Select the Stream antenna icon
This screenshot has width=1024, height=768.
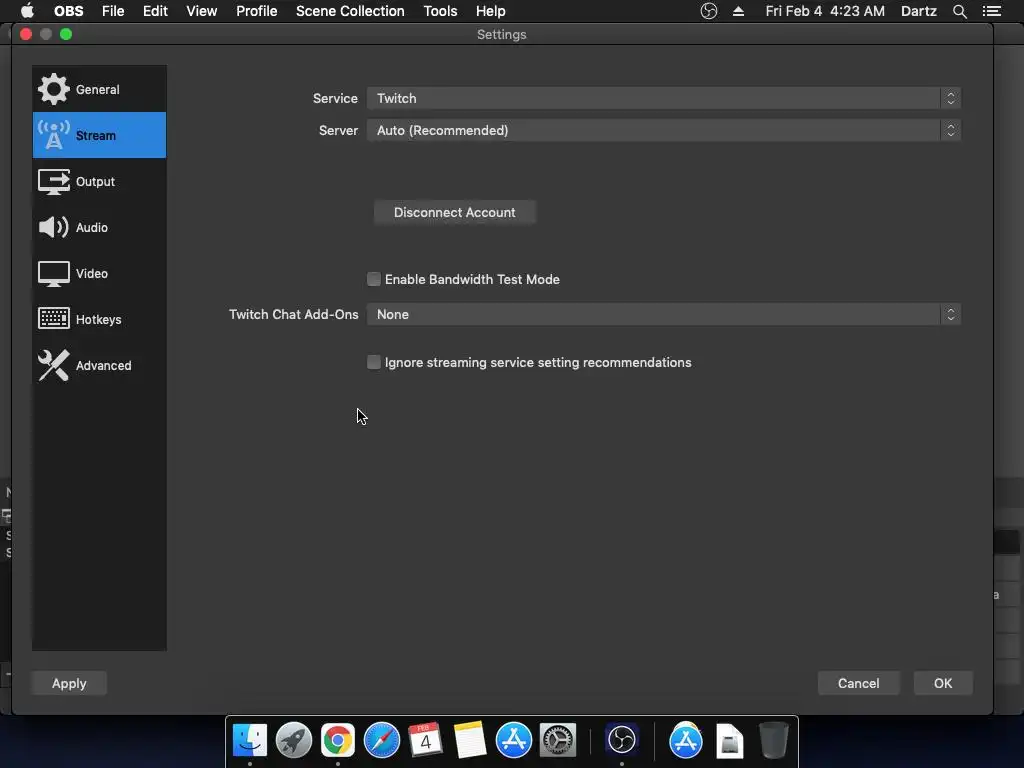[54, 135]
